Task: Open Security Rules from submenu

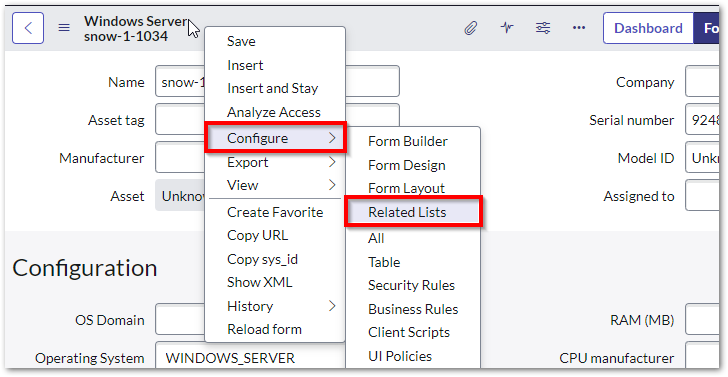Action: point(413,286)
